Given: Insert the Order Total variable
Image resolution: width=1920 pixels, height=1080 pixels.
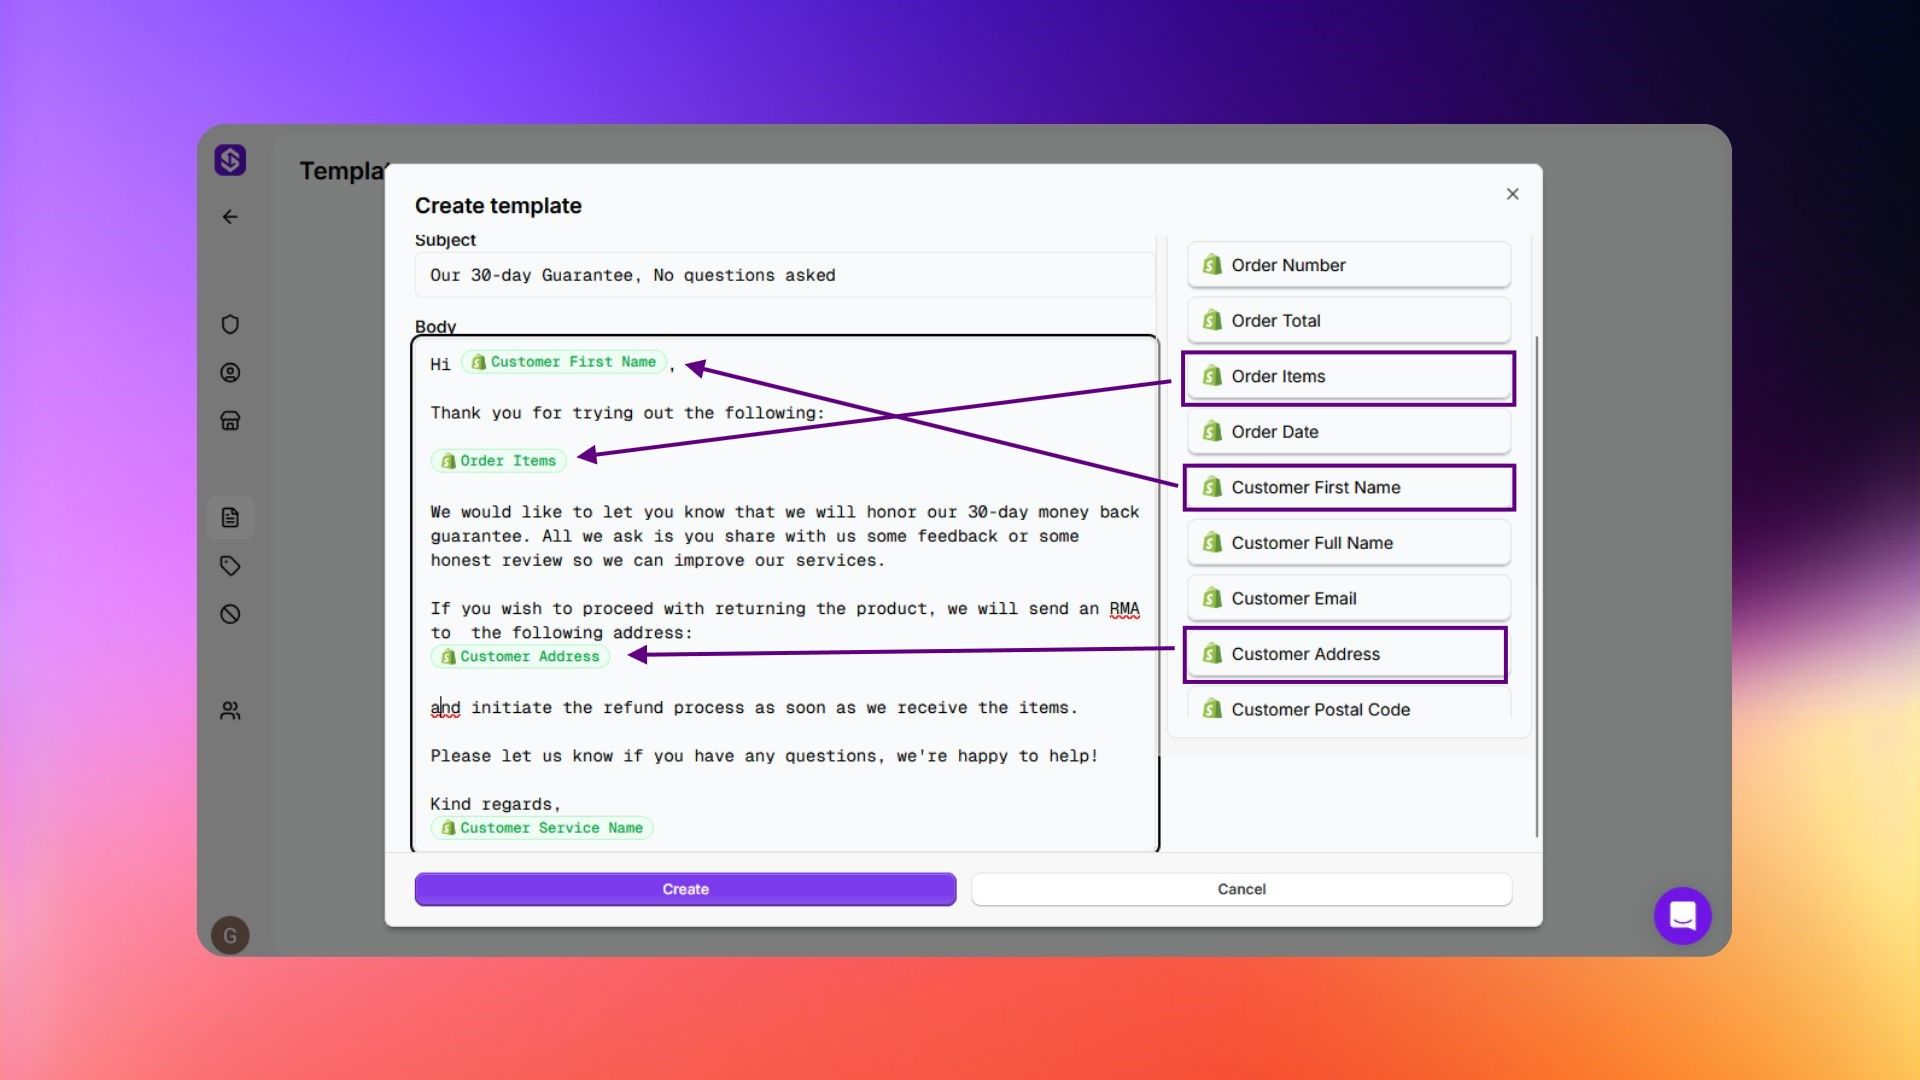Looking at the screenshot, I should coord(1349,321).
